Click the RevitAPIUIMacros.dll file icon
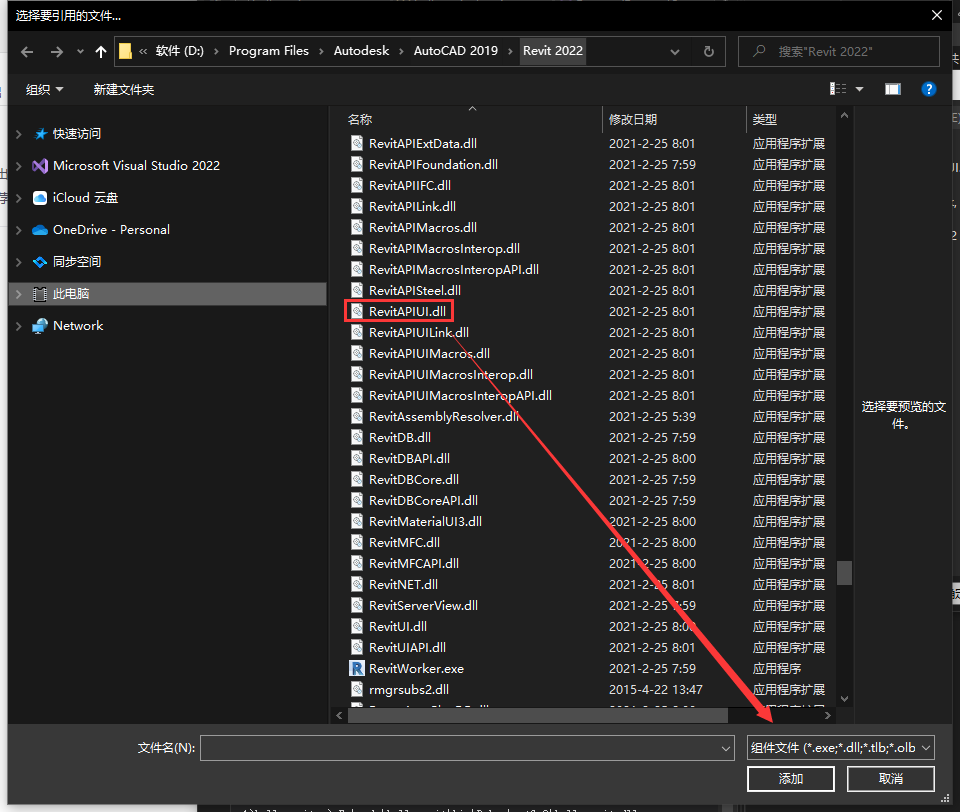960x812 pixels. click(357, 353)
